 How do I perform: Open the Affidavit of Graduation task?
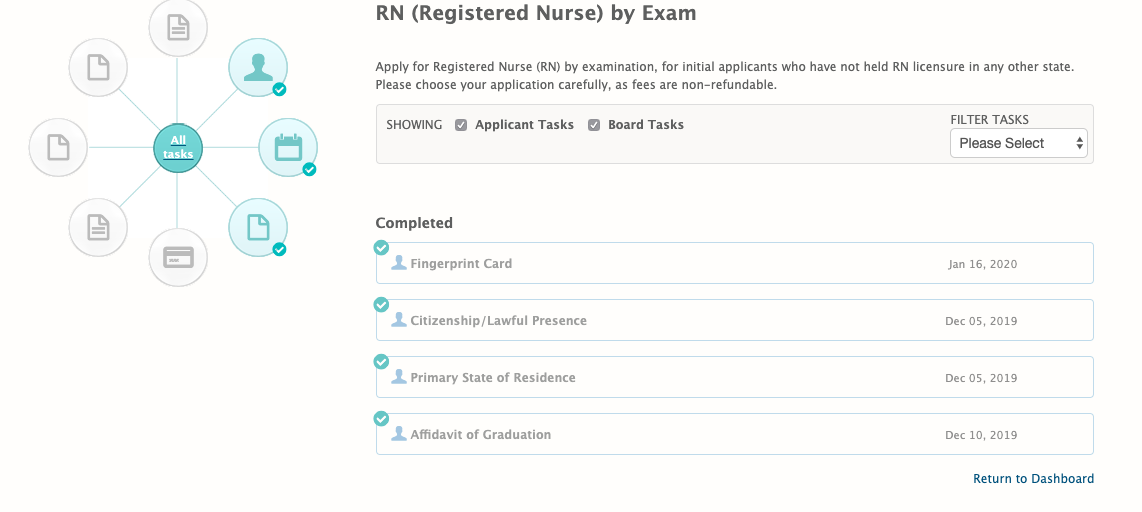(480, 435)
